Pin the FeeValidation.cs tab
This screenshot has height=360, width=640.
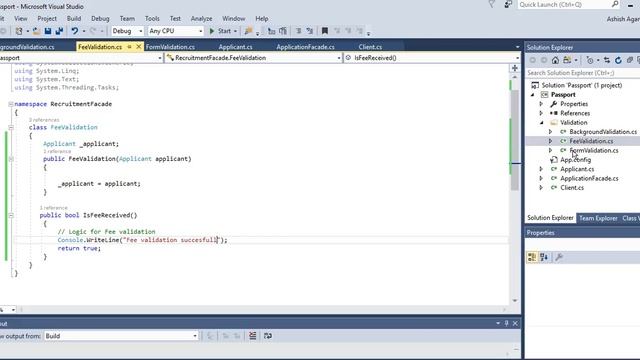(129, 47)
